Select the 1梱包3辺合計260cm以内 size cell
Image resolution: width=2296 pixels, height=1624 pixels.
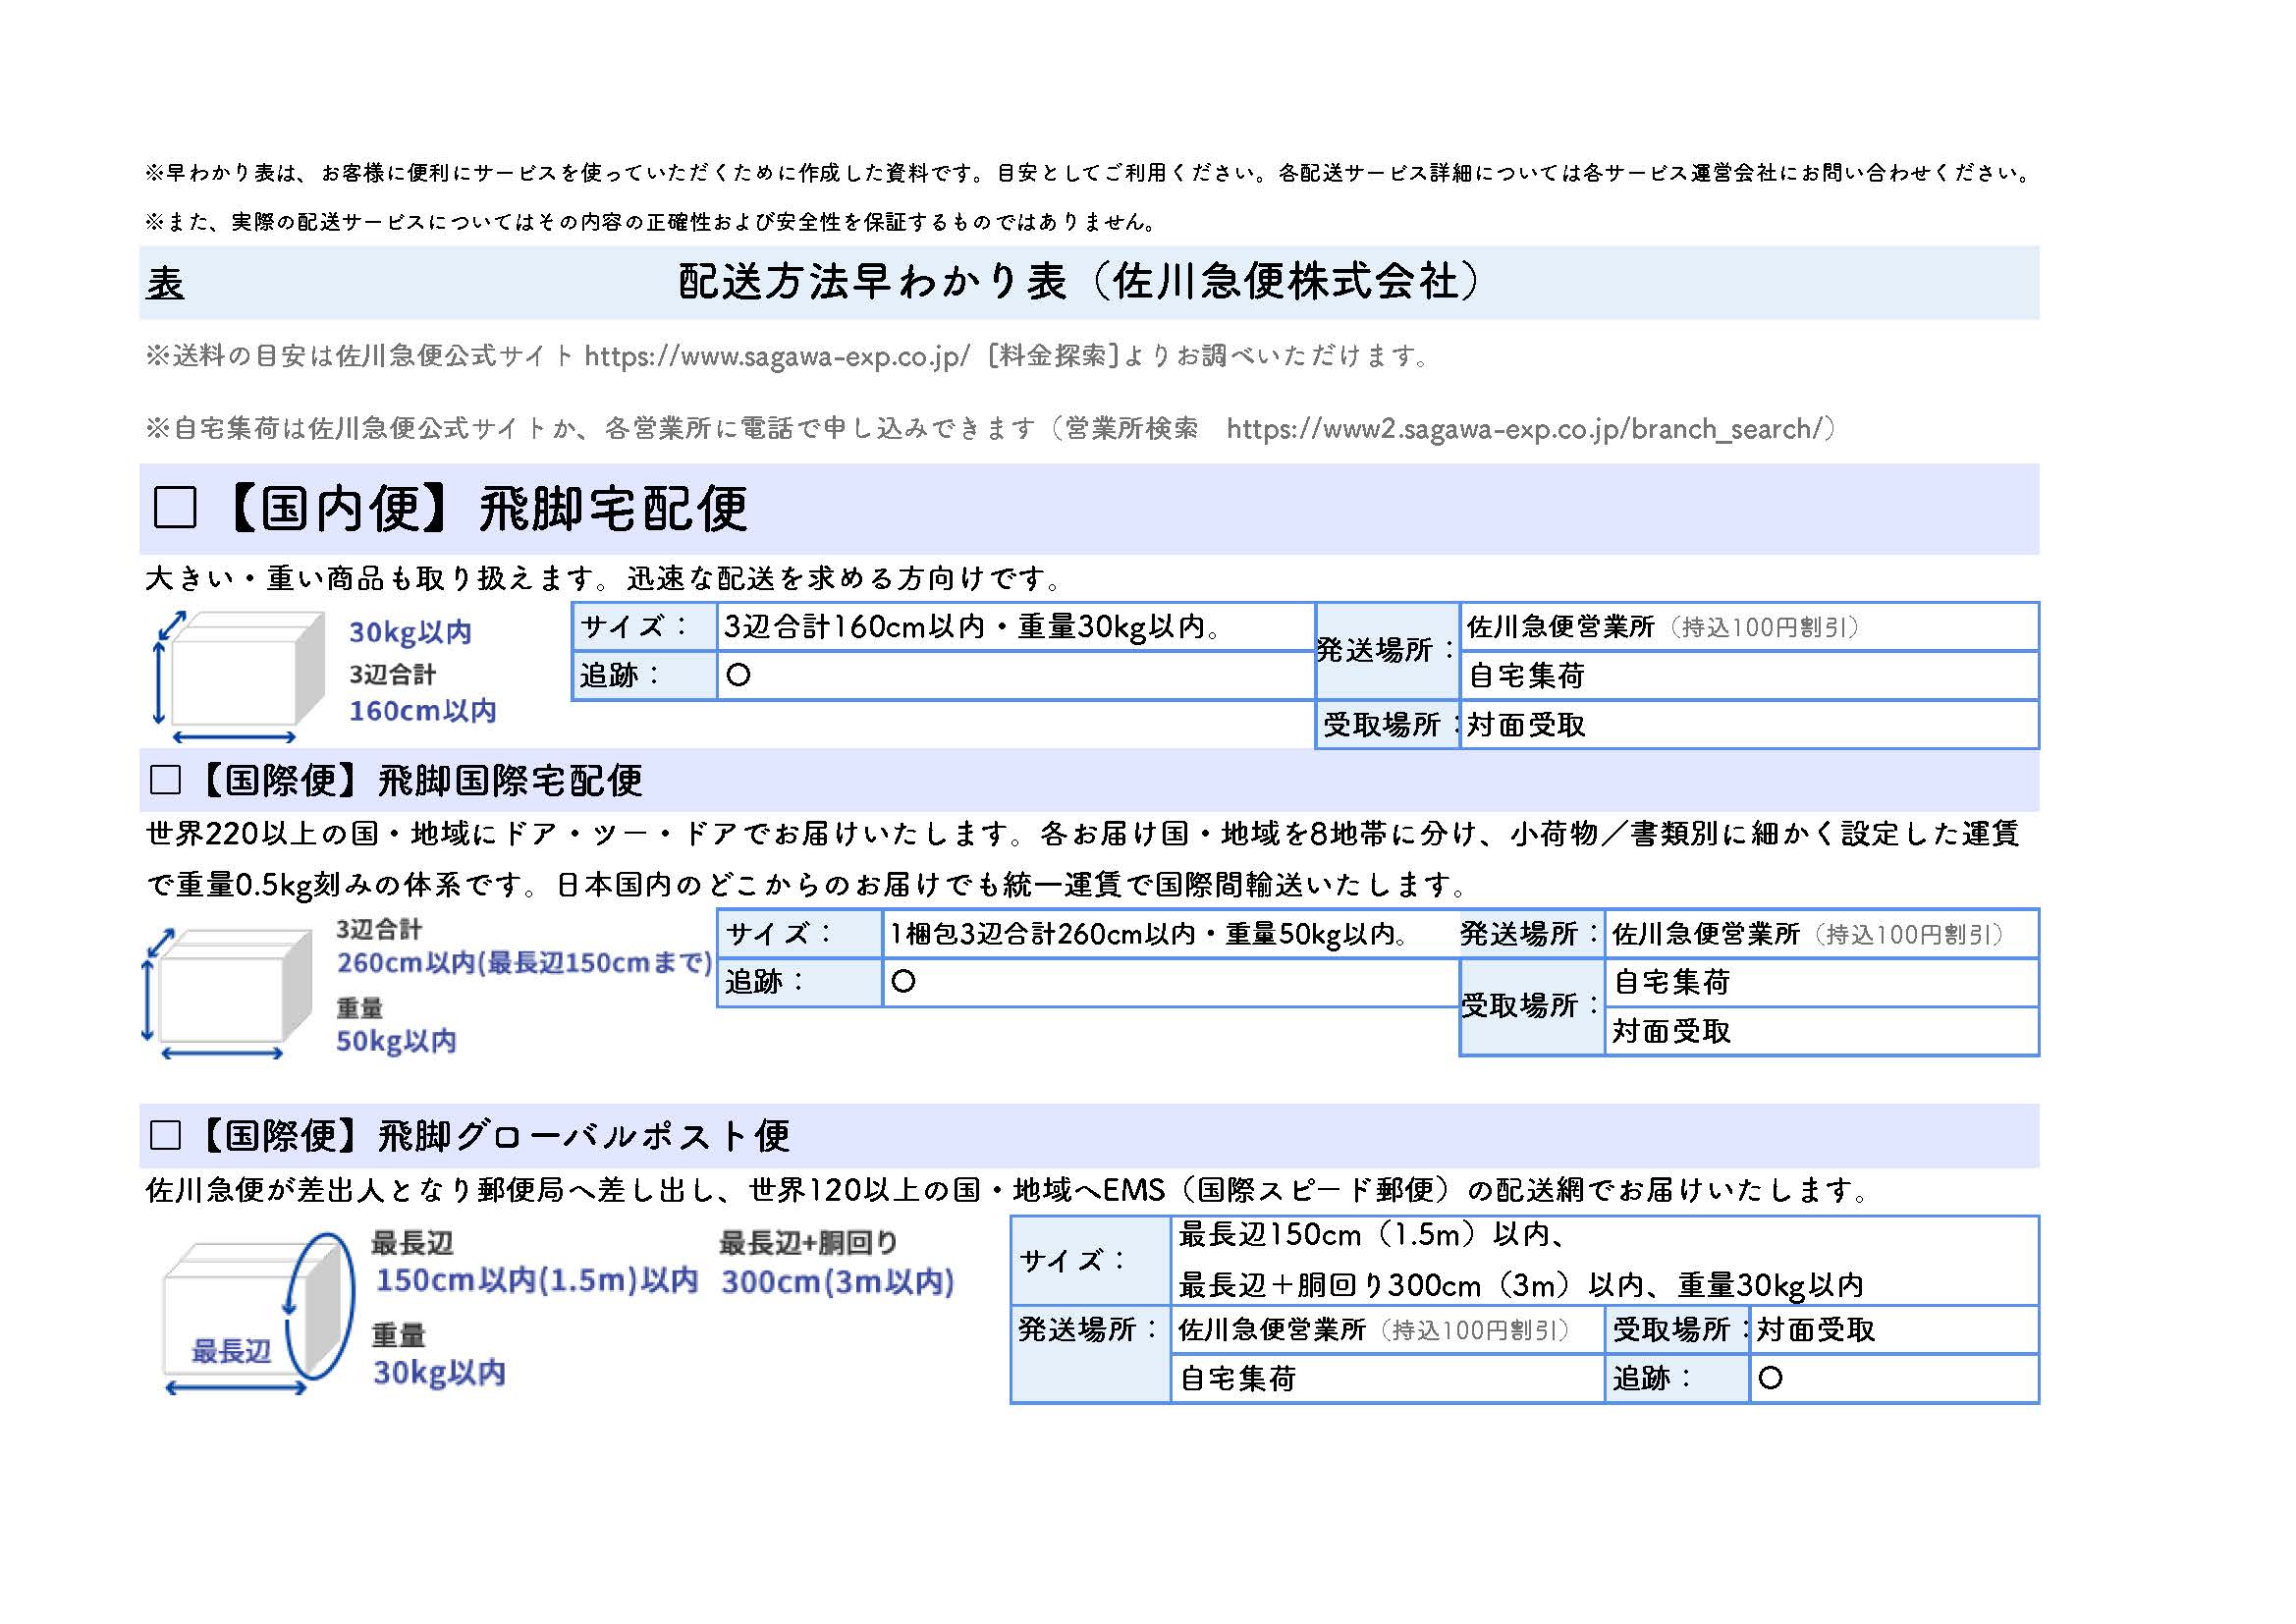pyautogui.click(x=1150, y=934)
